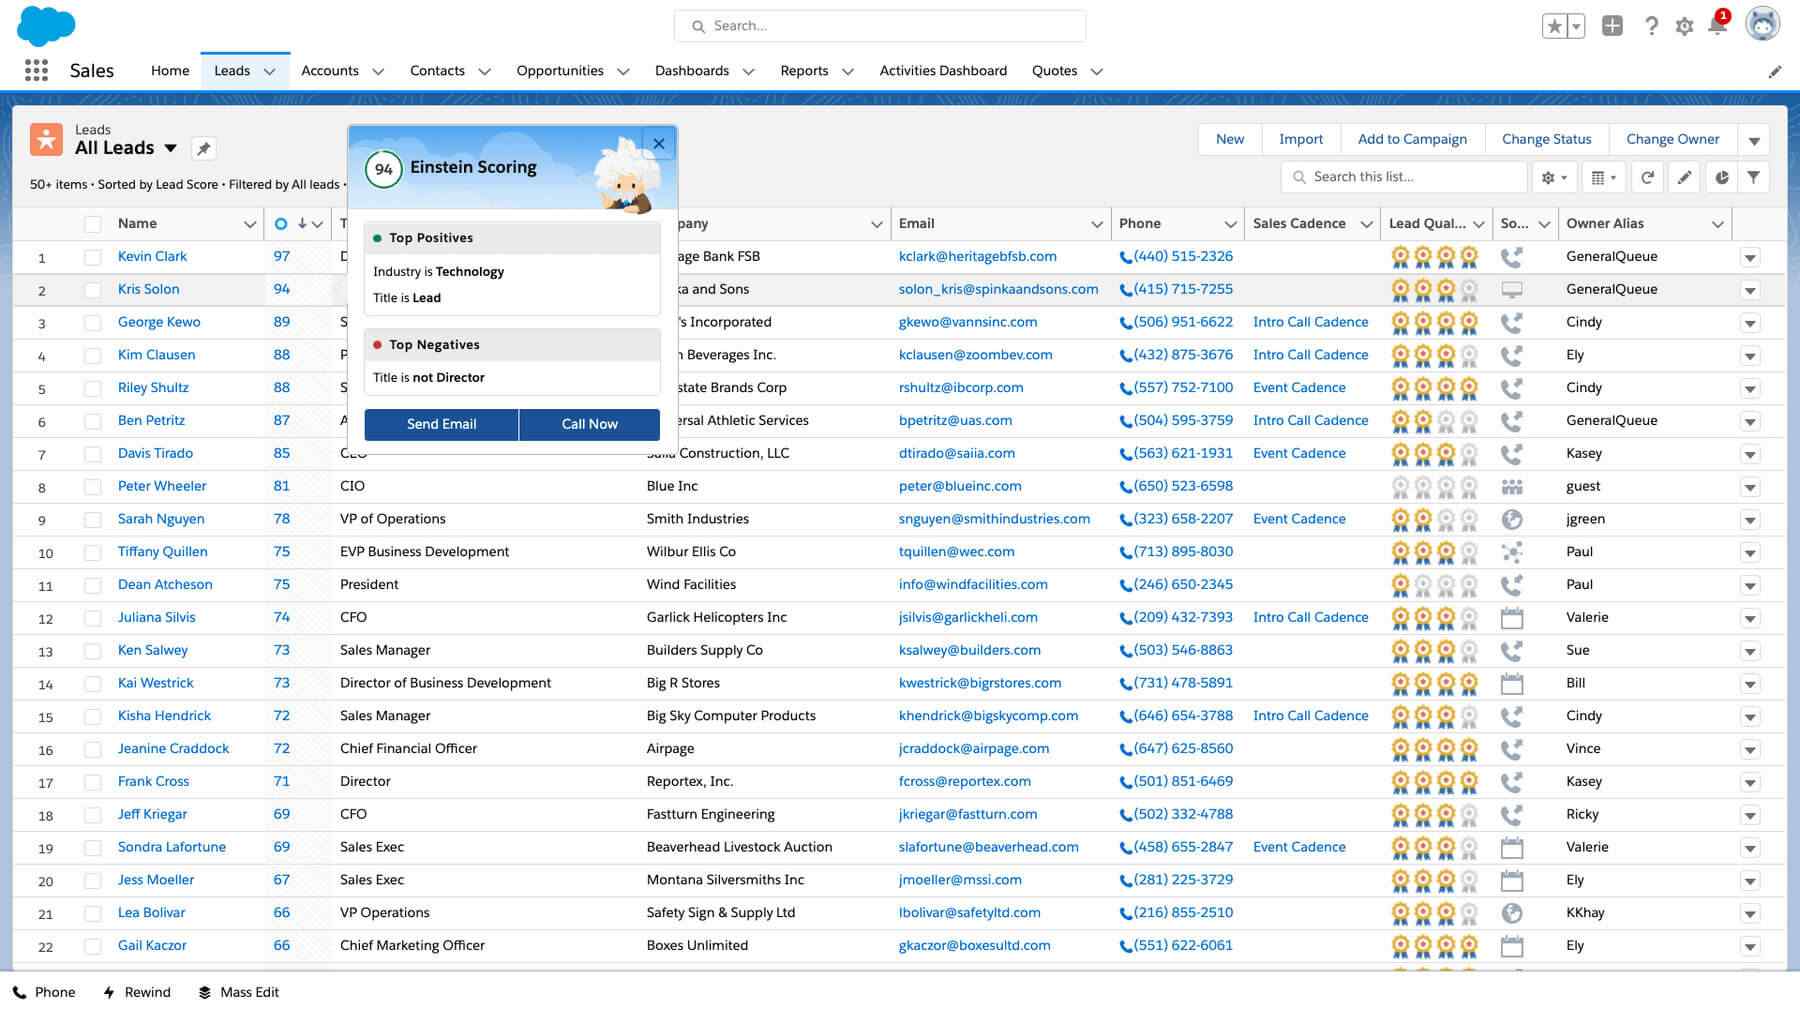Open row actions for Sarah Nguyen
The width and height of the screenshot is (1800, 1012).
click(1750, 520)
